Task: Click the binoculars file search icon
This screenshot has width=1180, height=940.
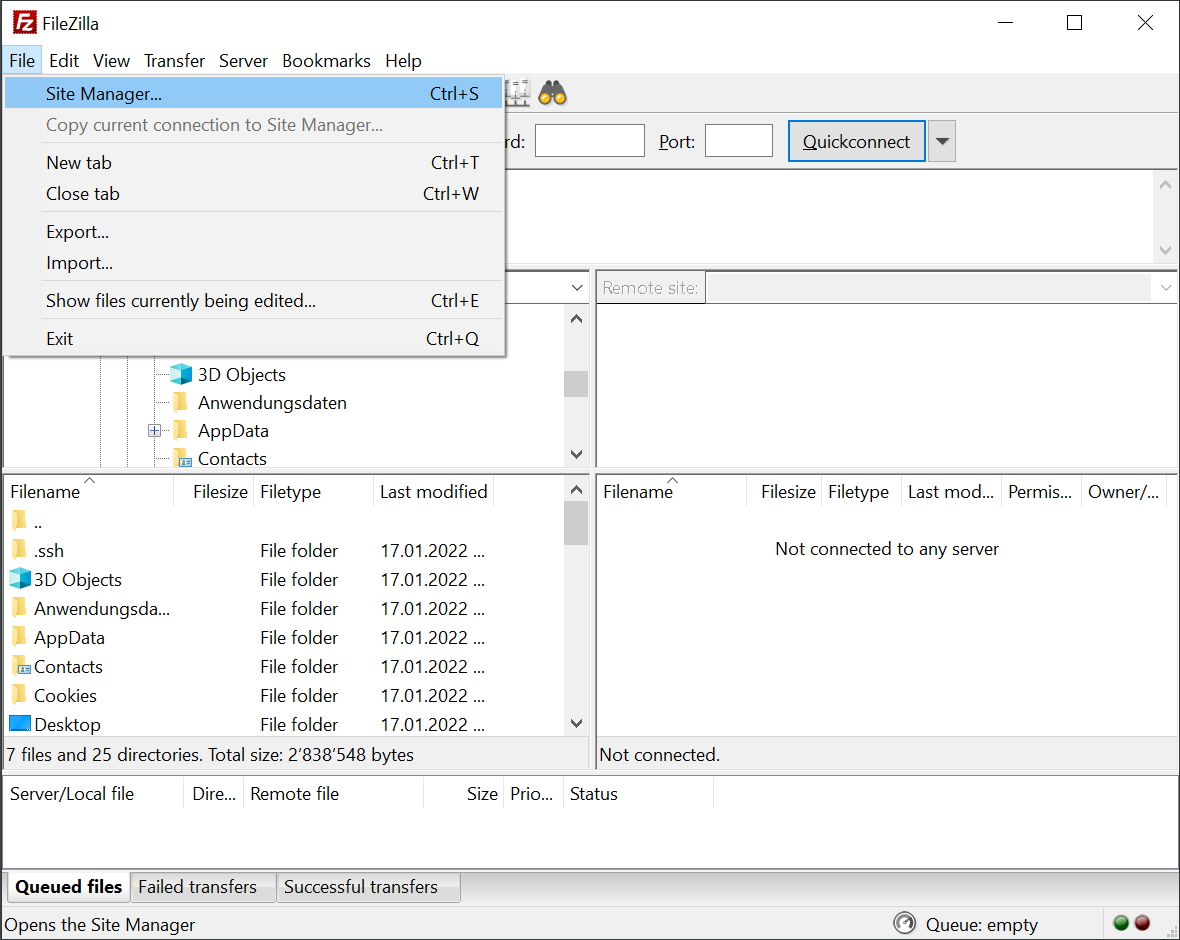Action: 553,93
